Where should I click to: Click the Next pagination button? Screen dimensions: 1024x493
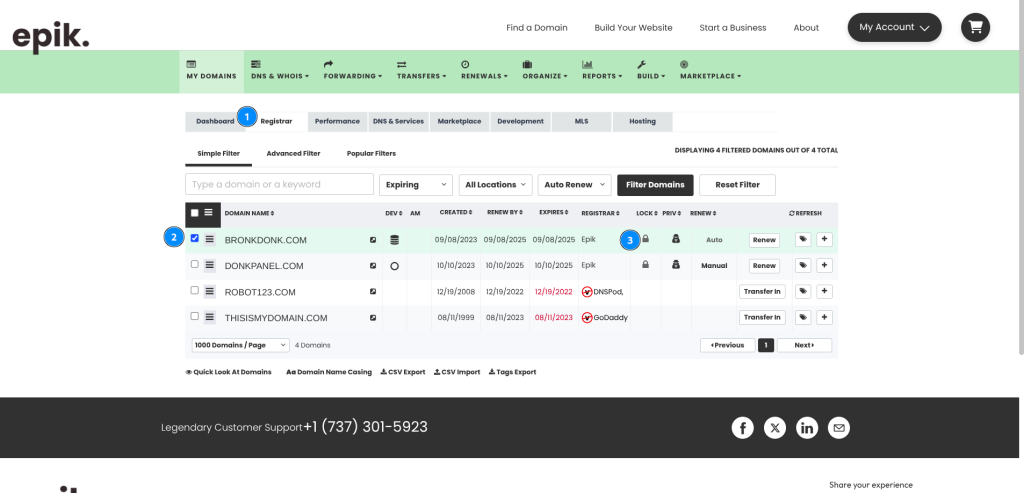click(x=804, y=345)
